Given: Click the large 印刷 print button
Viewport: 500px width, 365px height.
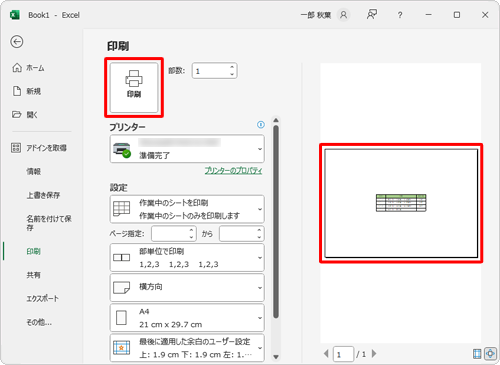Looking at the screenshot, I should click(x=134, y=87).
